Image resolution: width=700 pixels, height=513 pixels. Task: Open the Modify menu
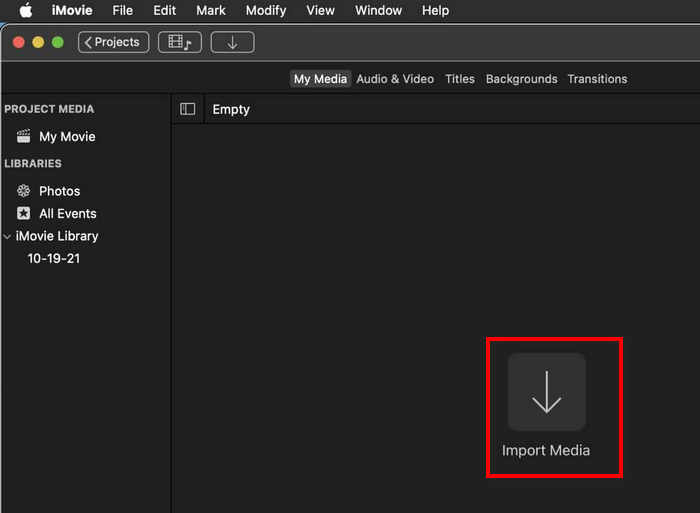point(266,10)
